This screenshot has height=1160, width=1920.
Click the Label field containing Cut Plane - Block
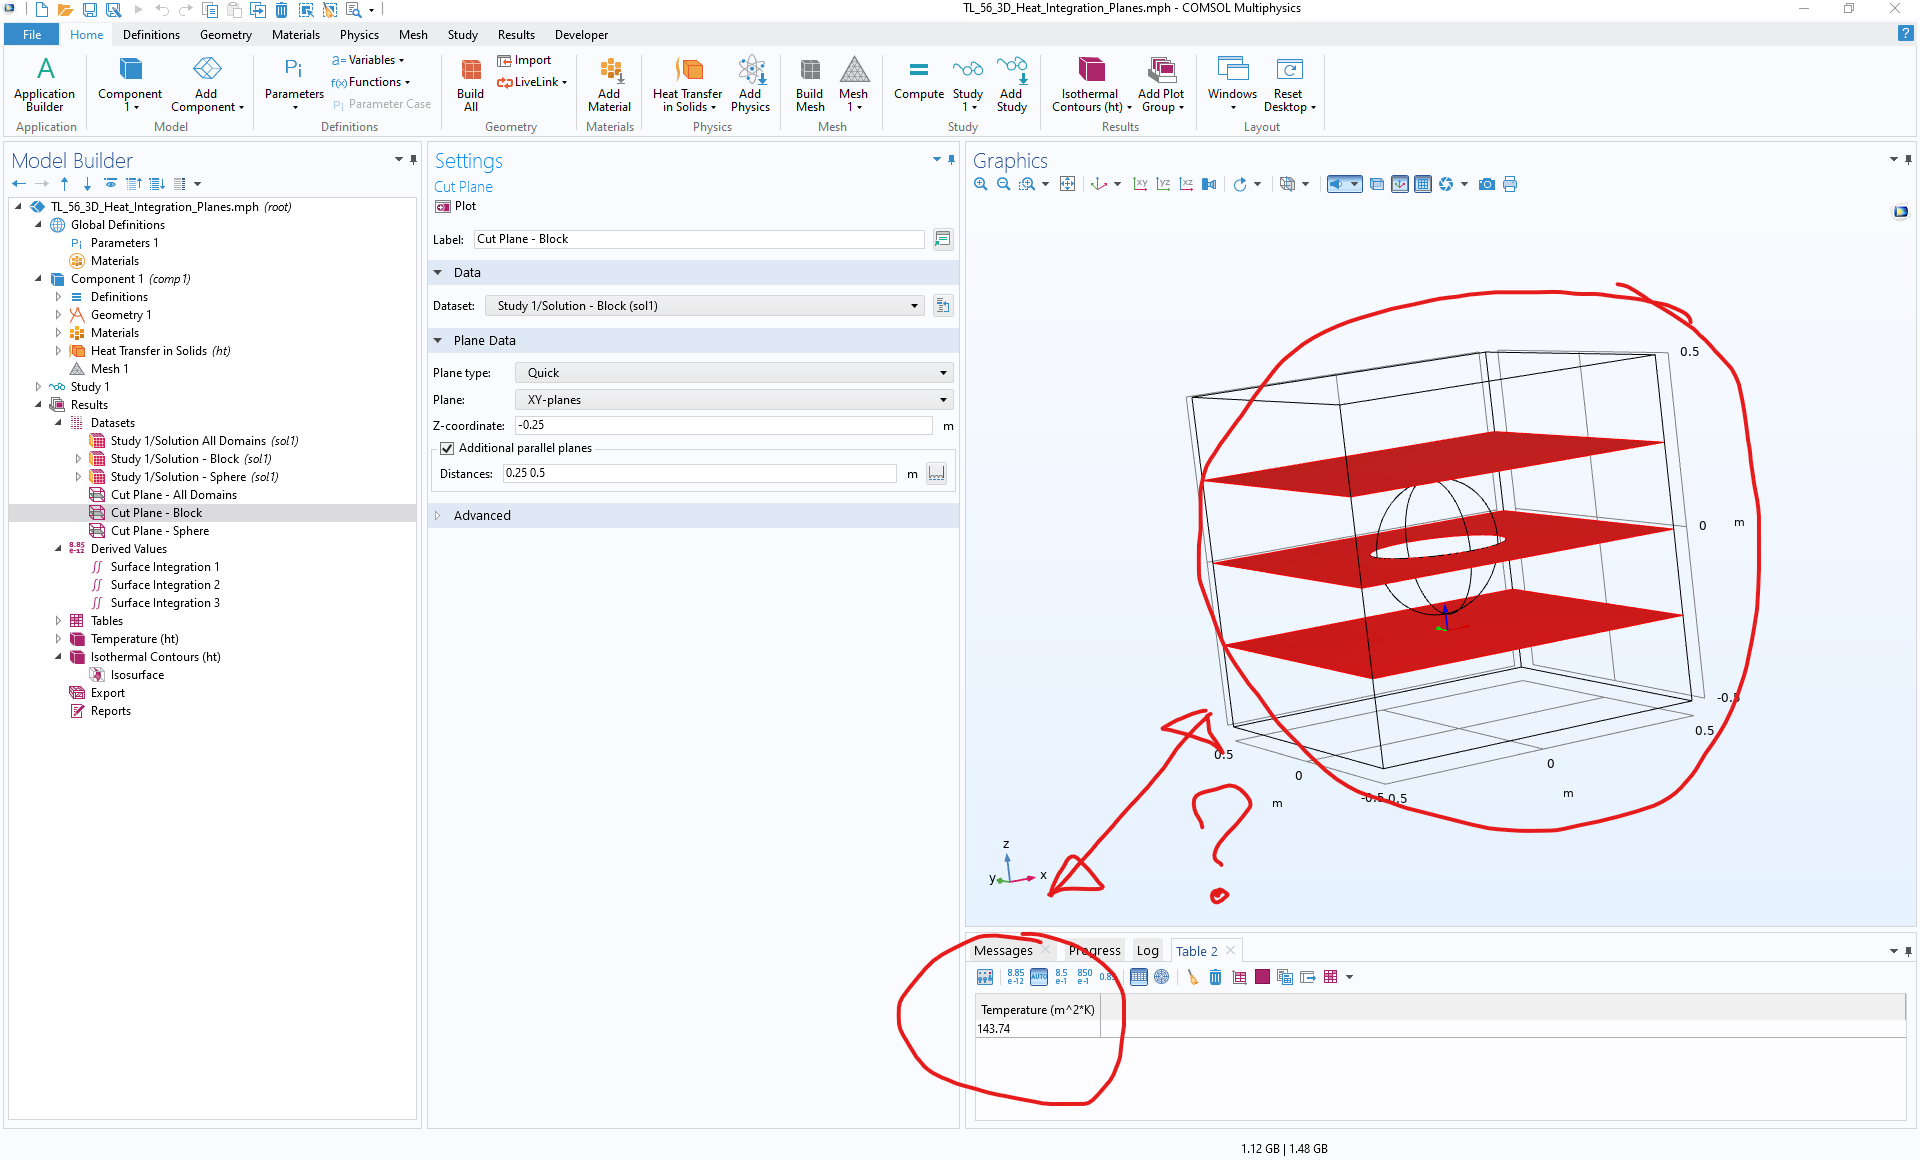pyautogui.click(x=699, y=239)
